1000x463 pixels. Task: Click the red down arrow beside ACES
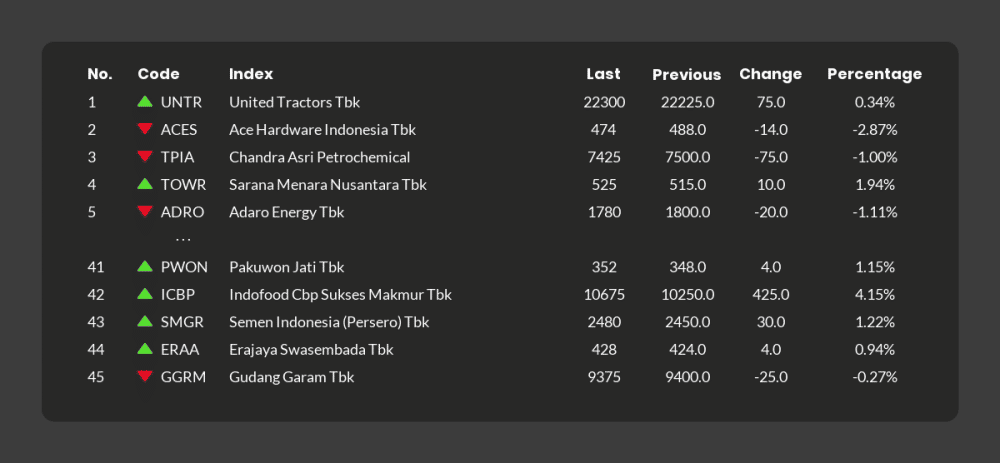coord(145,129)
